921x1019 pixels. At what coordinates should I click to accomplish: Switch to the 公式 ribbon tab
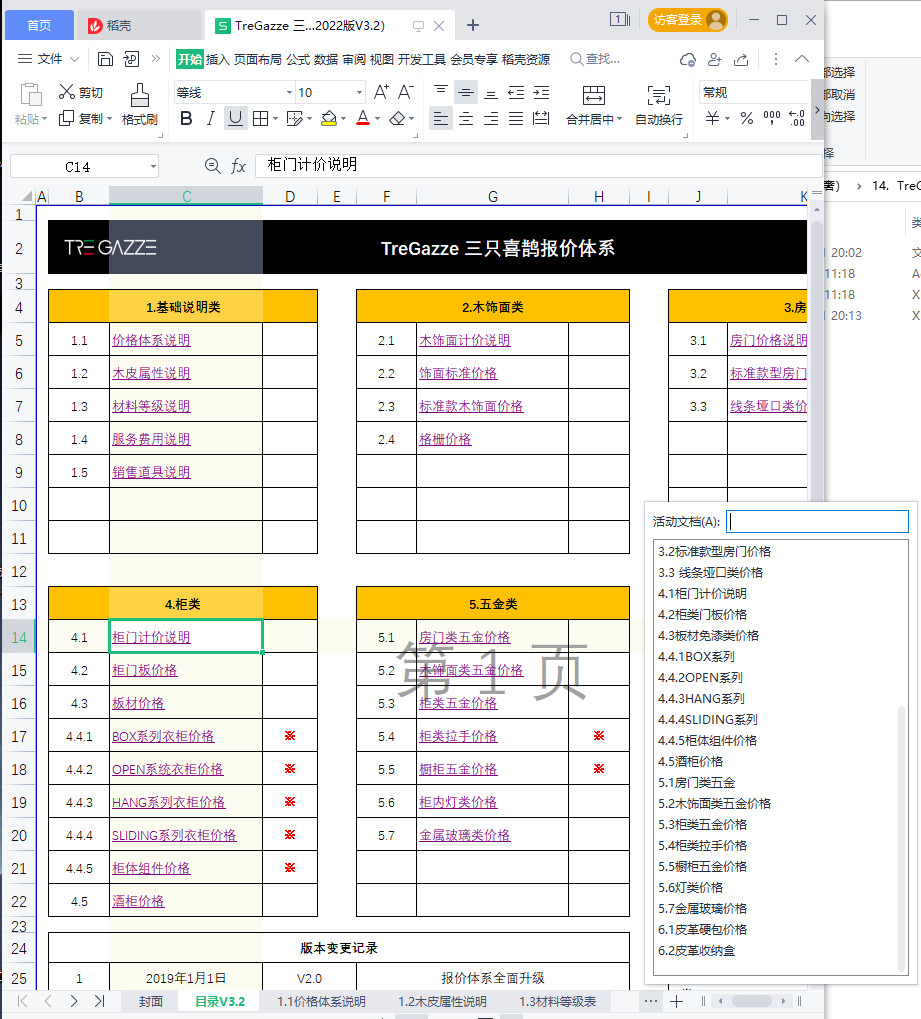click(298, 60)
